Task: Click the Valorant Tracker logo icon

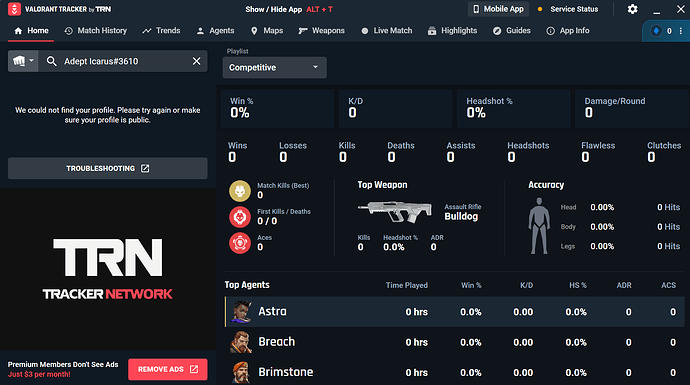Action: [x=14, y=9]
